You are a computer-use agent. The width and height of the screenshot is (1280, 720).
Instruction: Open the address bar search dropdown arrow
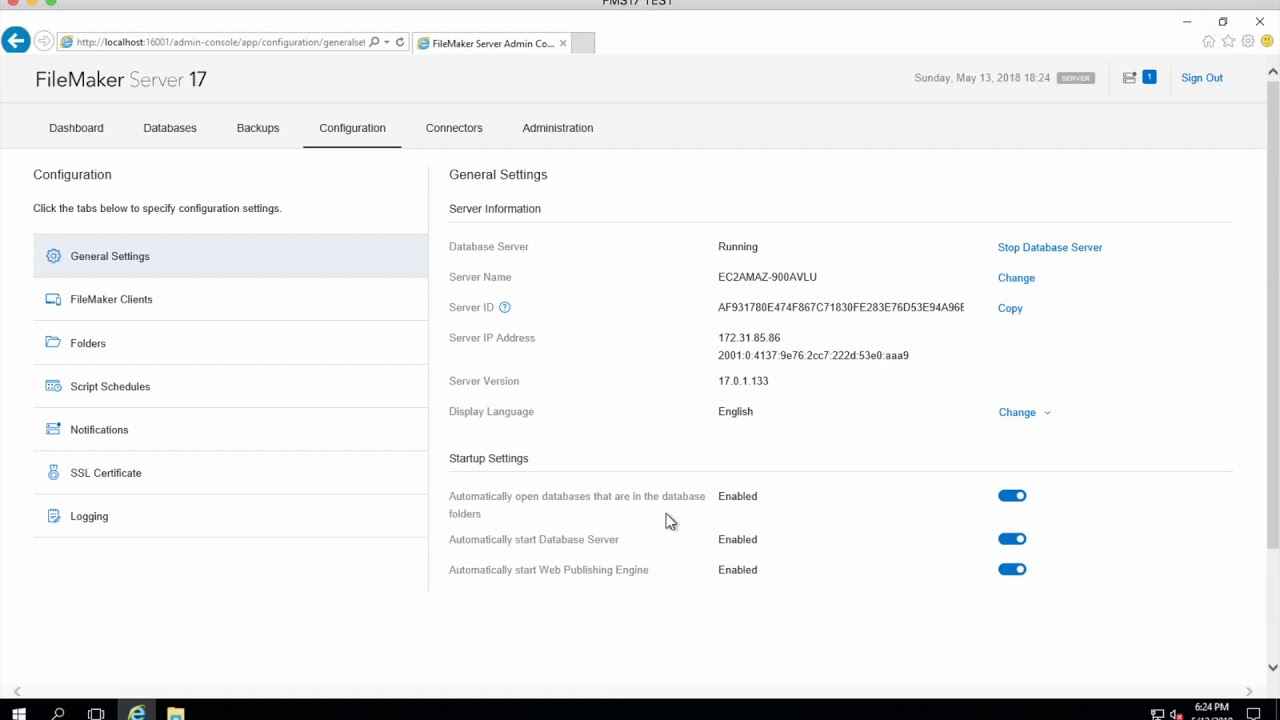click(387, 43)
